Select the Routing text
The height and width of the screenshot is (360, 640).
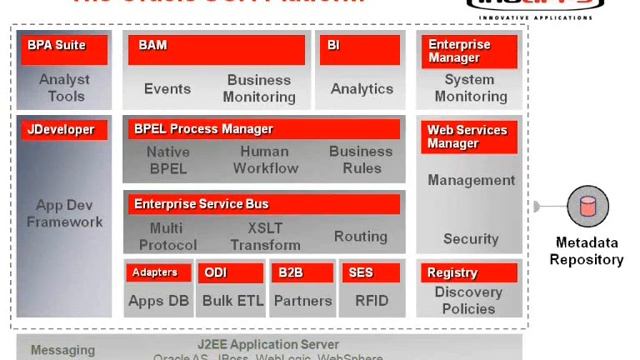(x=361, y=236)
